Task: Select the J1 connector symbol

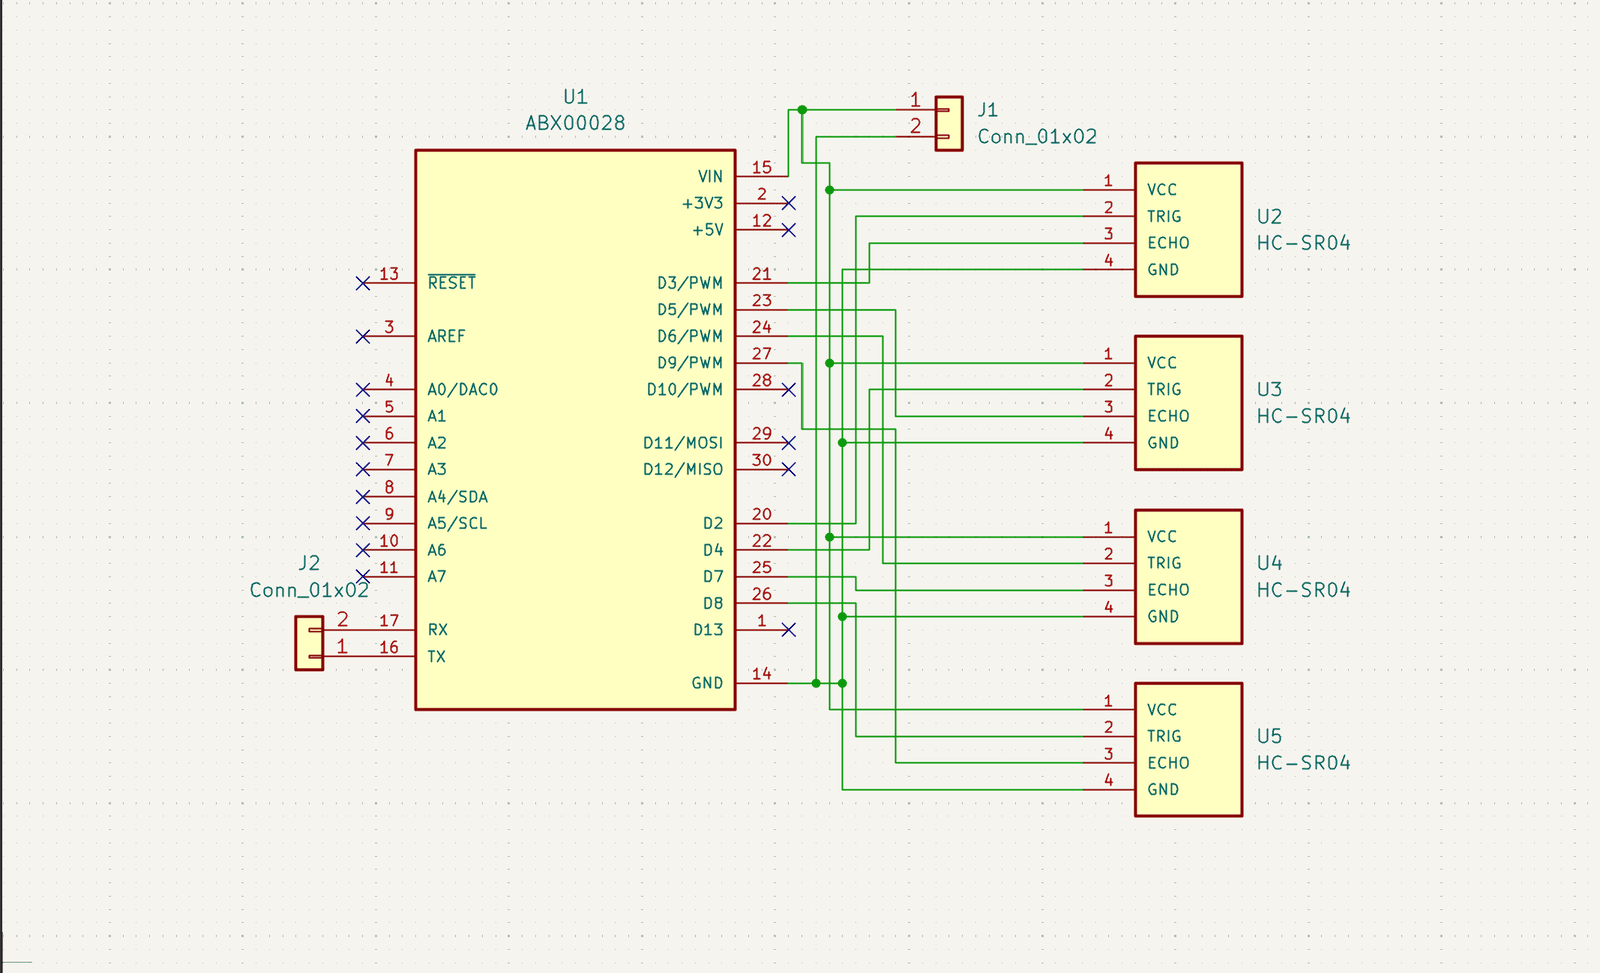Action: [x=949, y=123]
